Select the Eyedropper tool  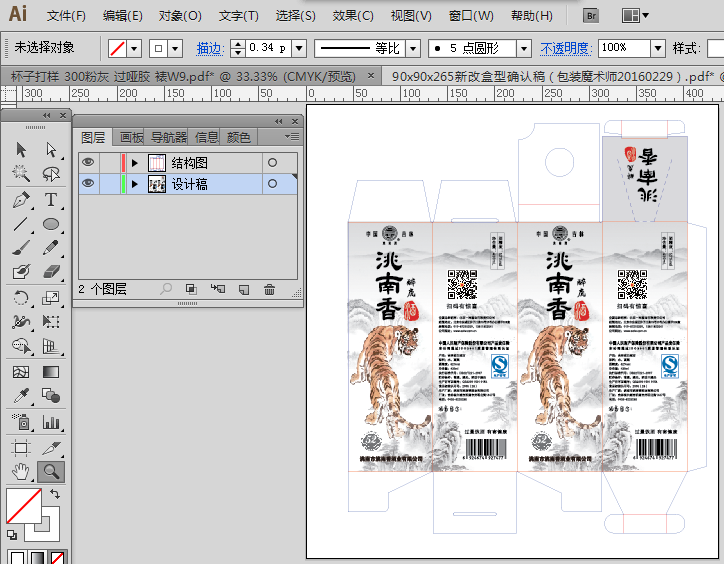click(21, 396)
